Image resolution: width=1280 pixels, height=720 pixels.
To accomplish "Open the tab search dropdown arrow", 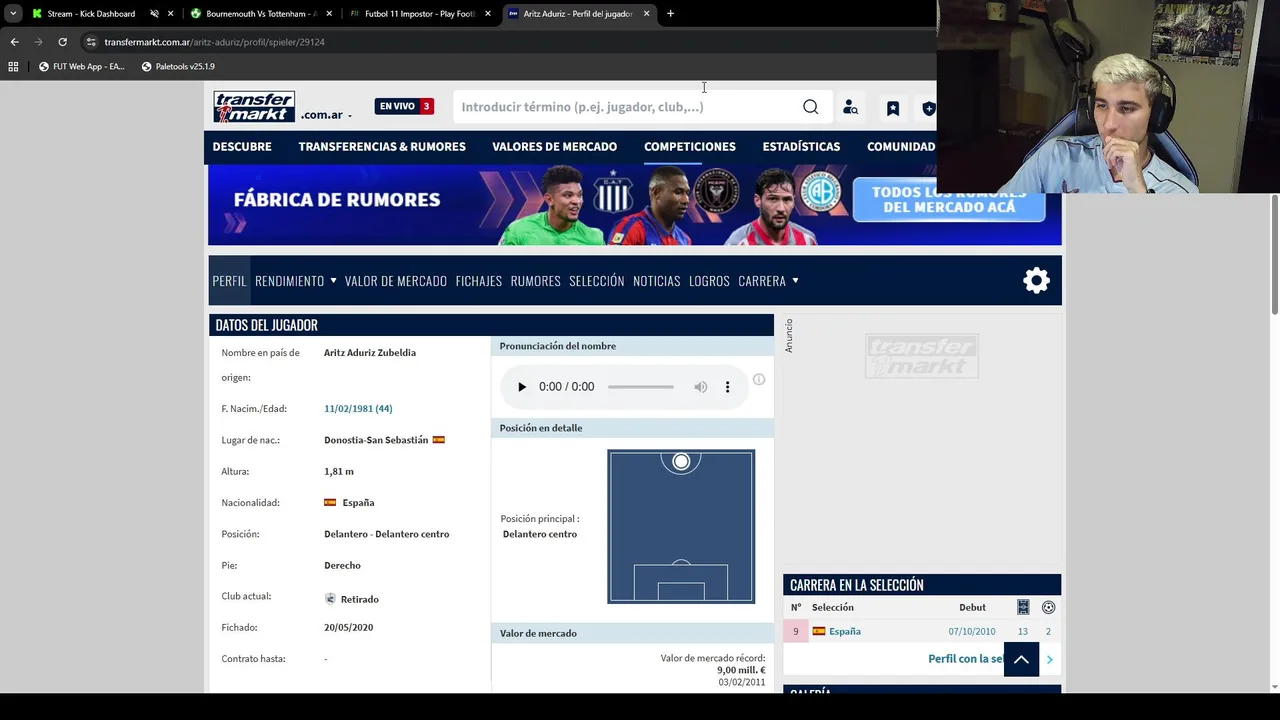I will 13,14.
